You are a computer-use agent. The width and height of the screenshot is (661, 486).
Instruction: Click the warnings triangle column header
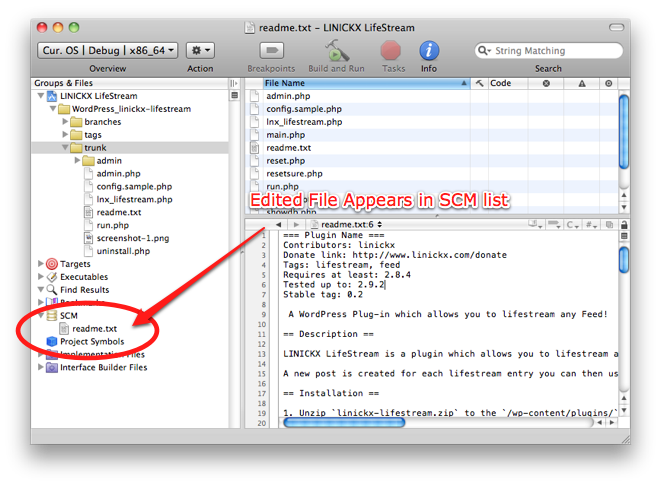click(x=582, y=83)
